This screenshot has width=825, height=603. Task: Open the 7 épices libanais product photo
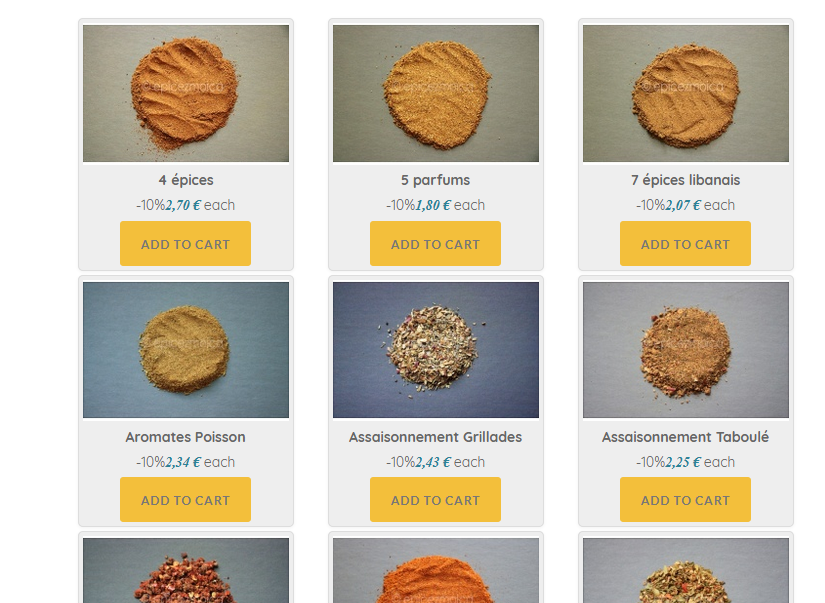(x=686, y=94)
